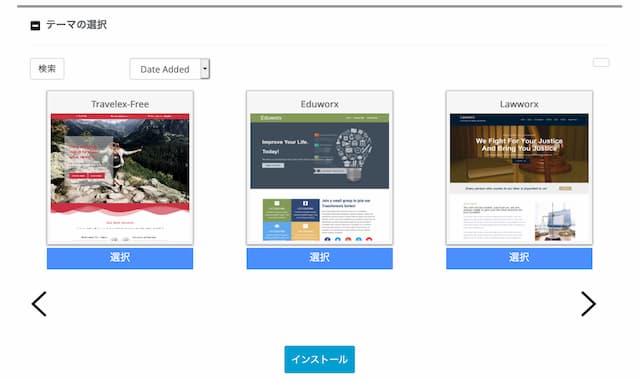640x380 pixels.
Task: Select the Eduworx theme with 選択
Action: click(x=320, y=258)
